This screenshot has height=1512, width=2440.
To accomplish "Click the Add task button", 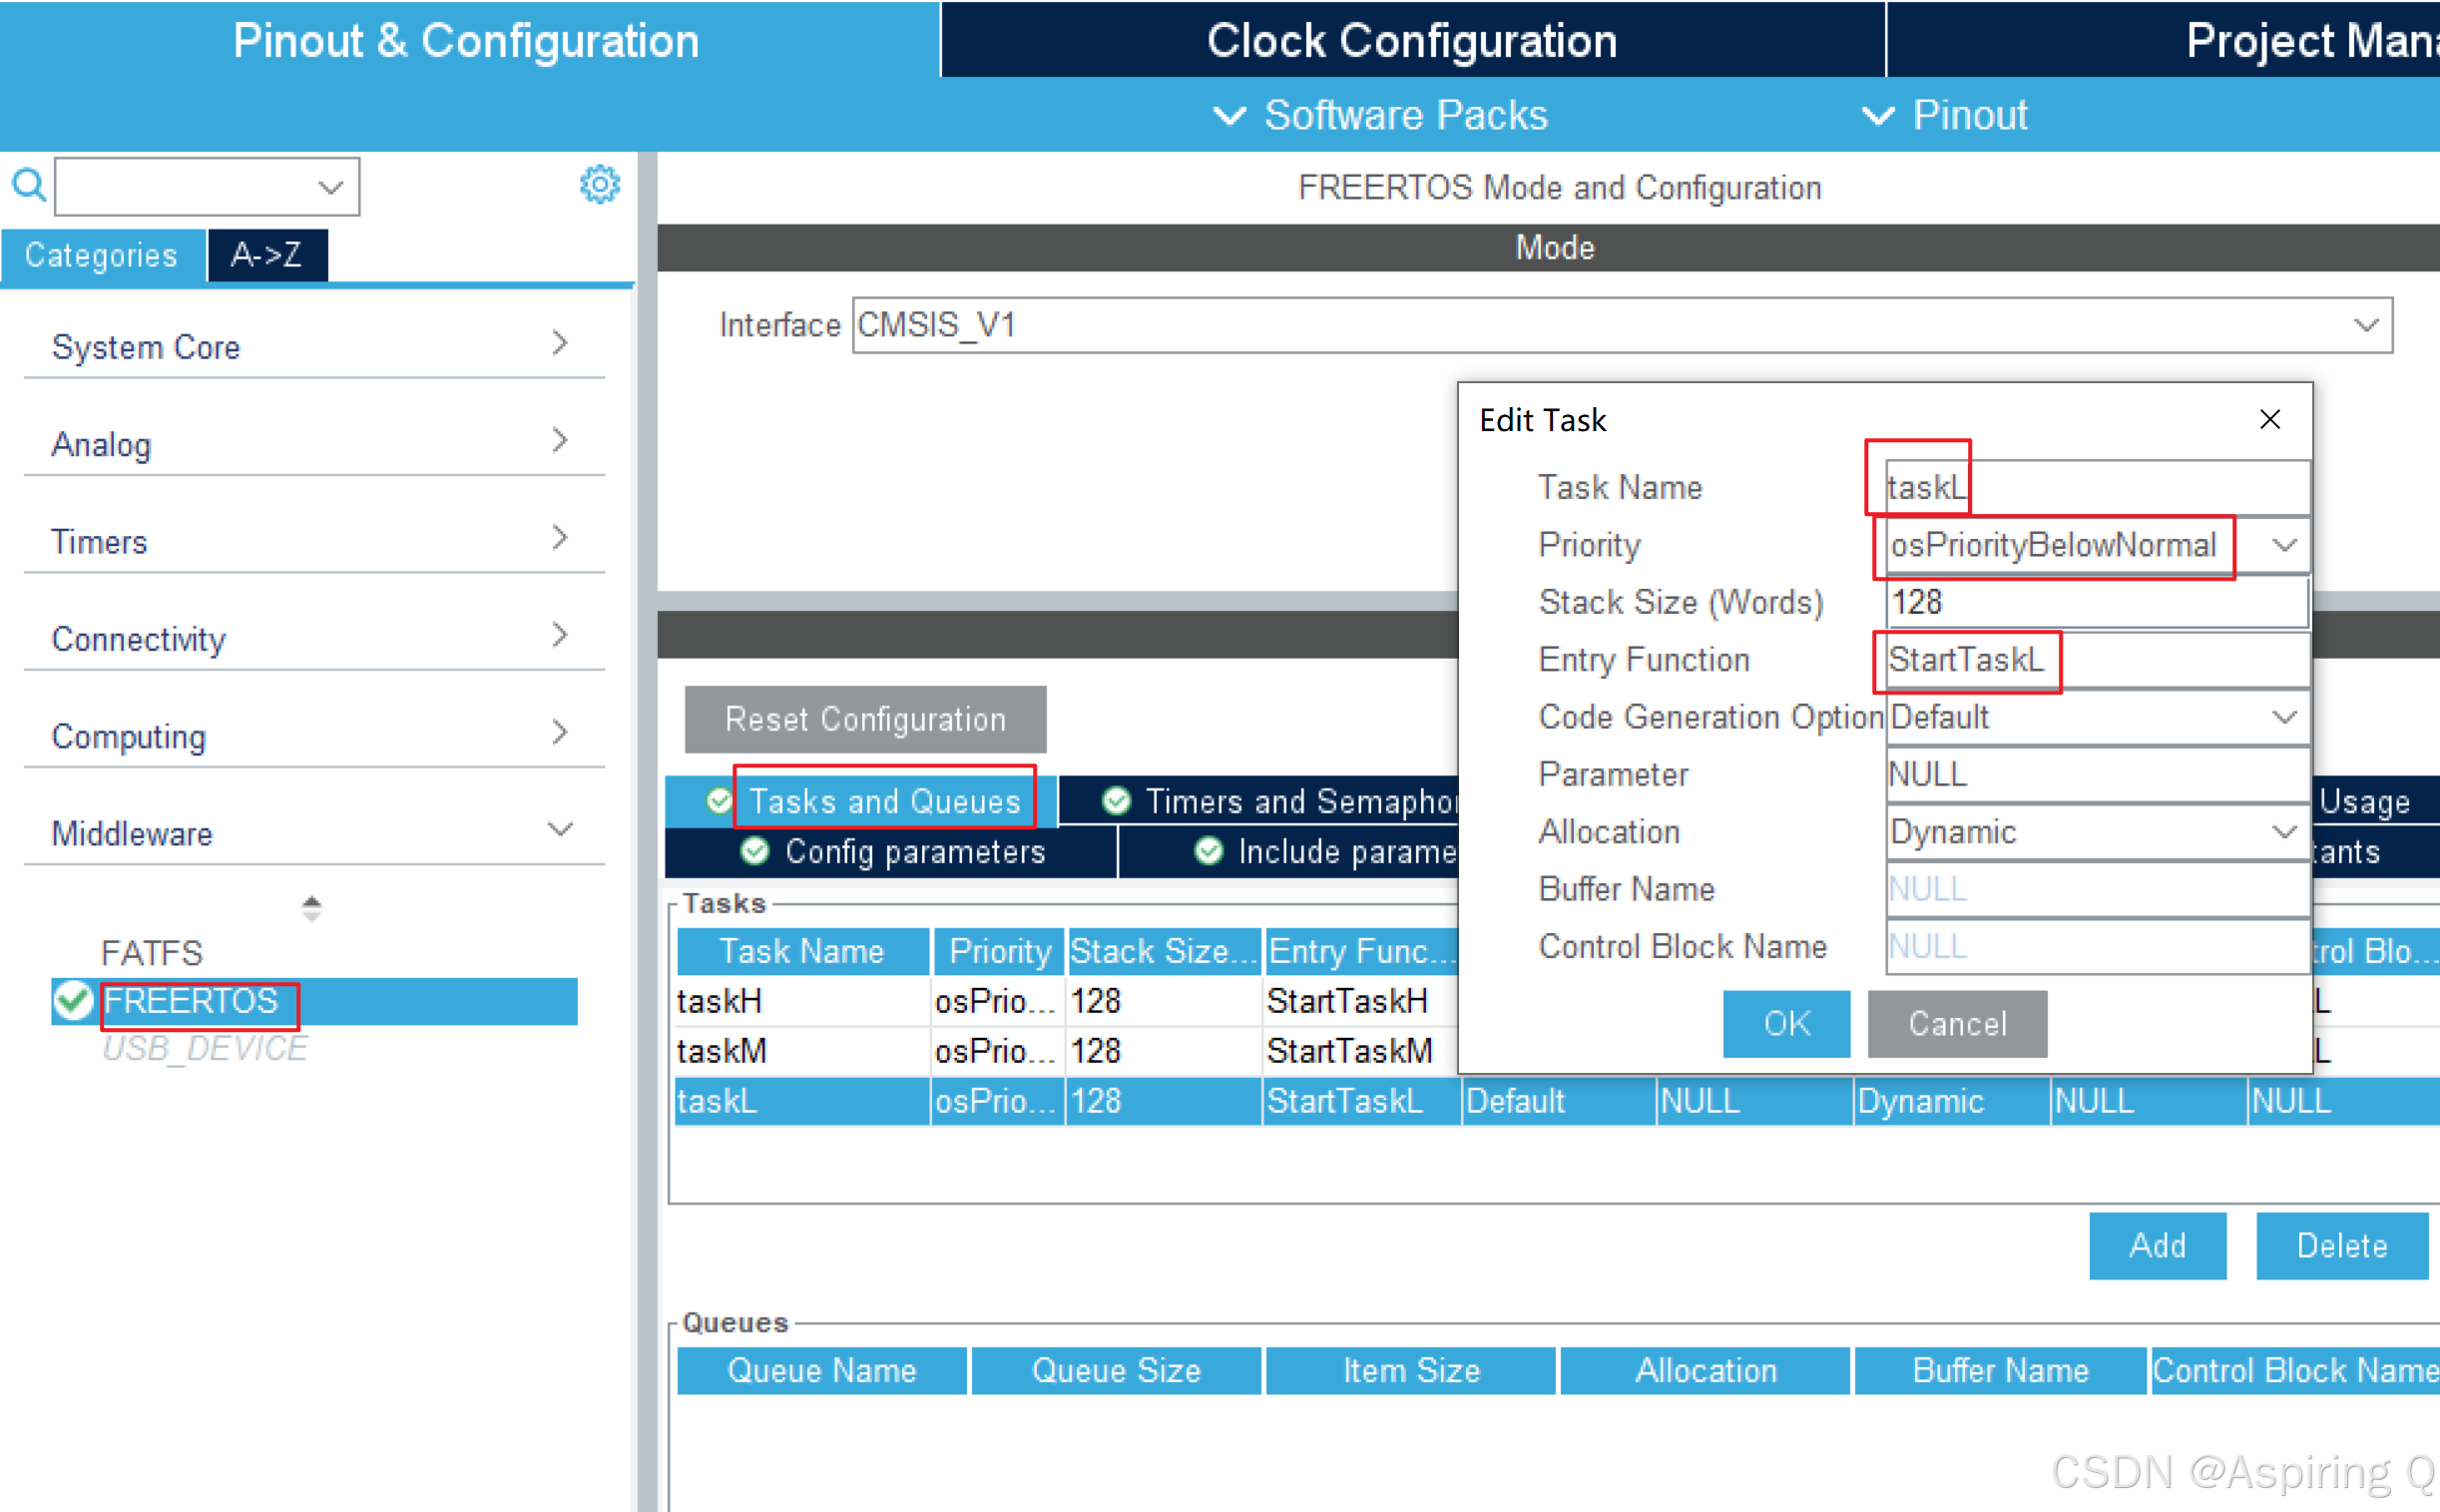I will coord(2157,1245).
